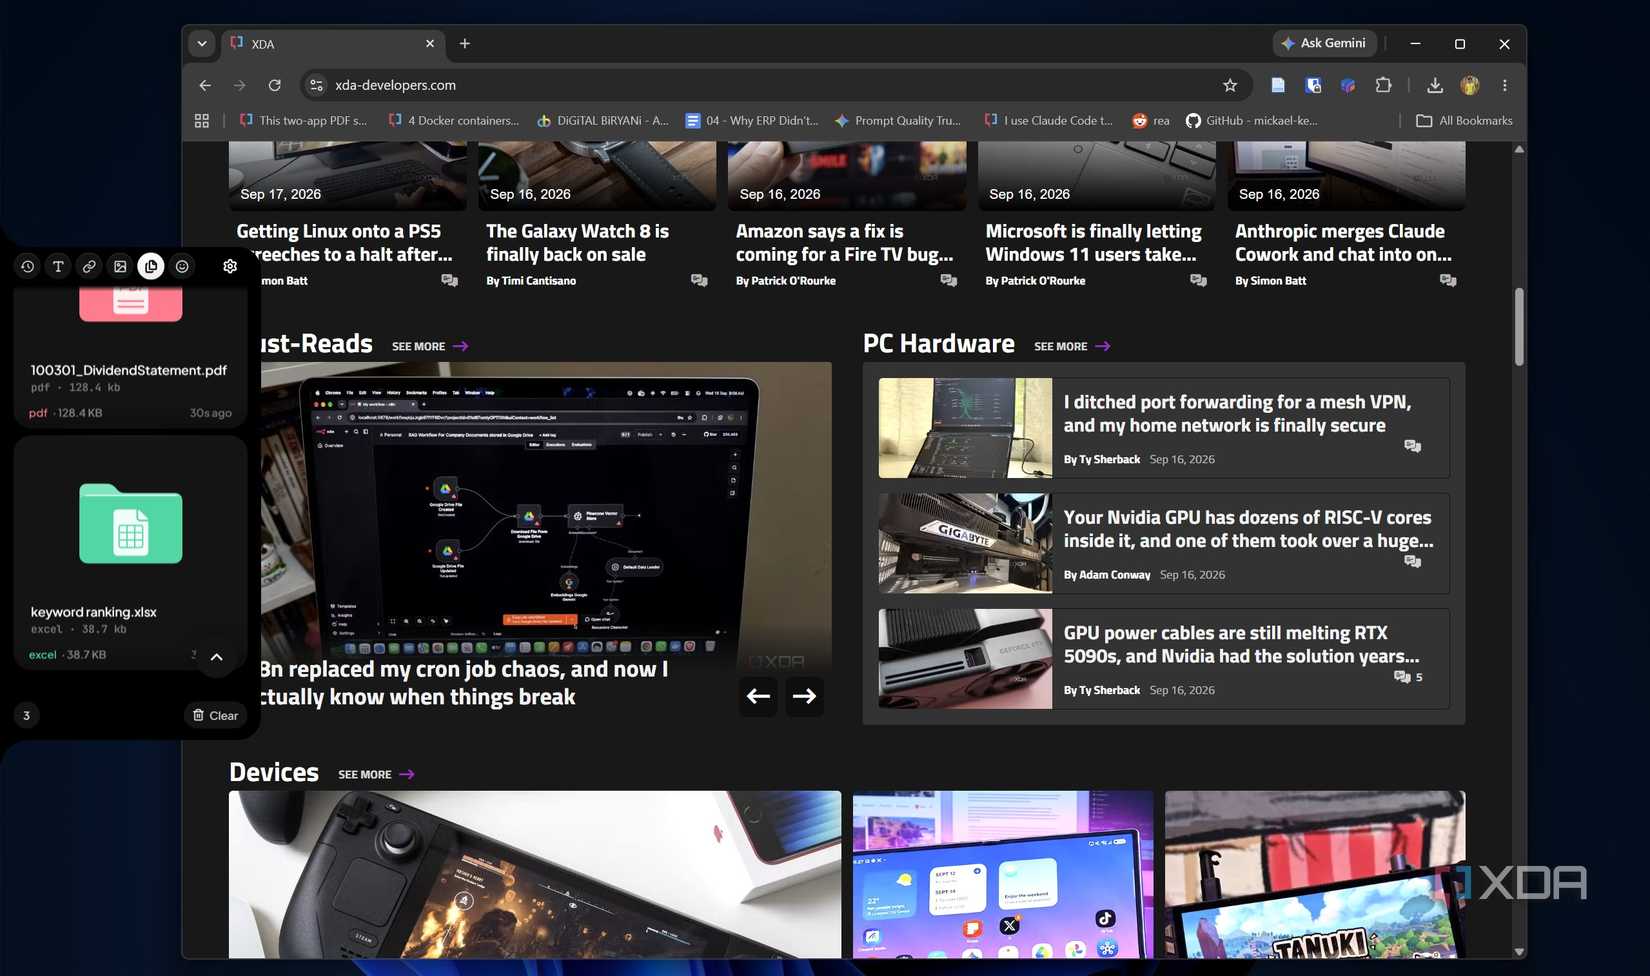View comments on the Amazon Fire TV article
1650x976 pixels.
pos(949,281)
